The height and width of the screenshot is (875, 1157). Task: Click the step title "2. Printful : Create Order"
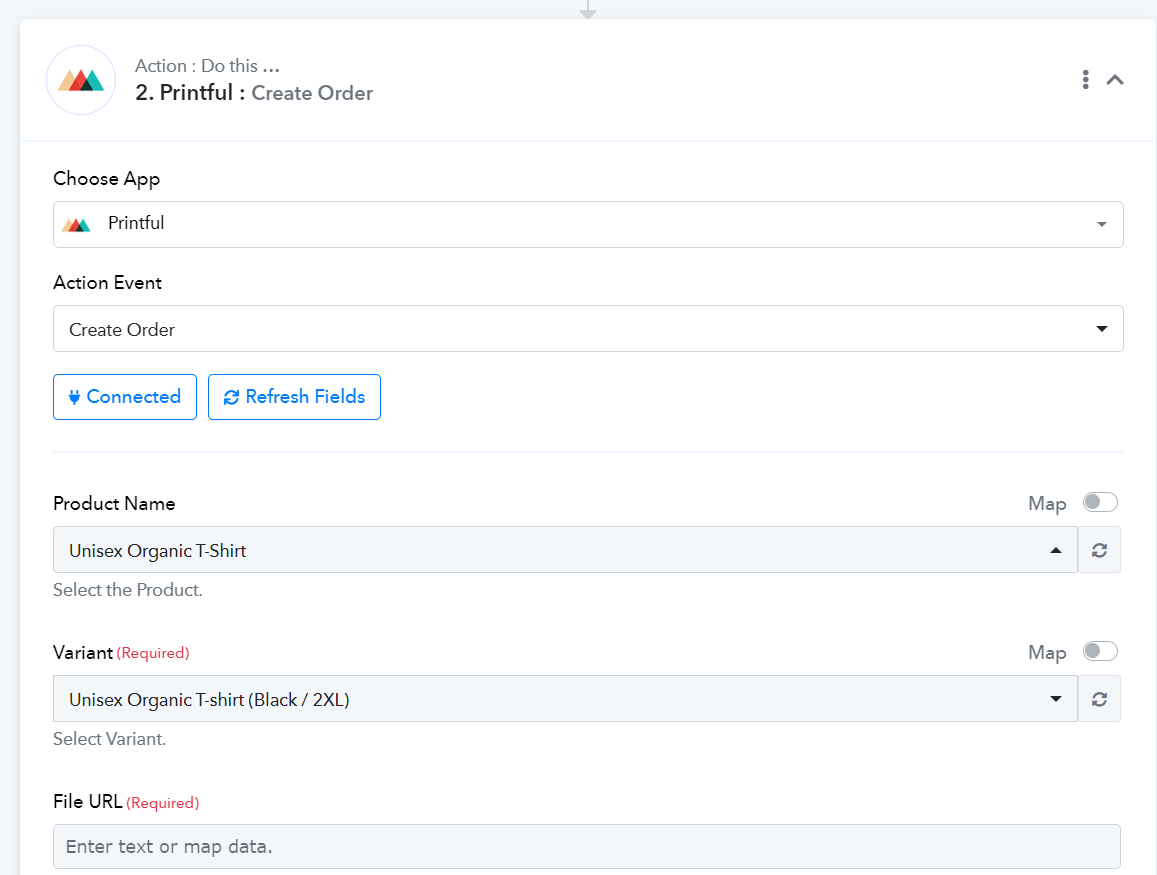pyautogui.click(x=254, y=93)
